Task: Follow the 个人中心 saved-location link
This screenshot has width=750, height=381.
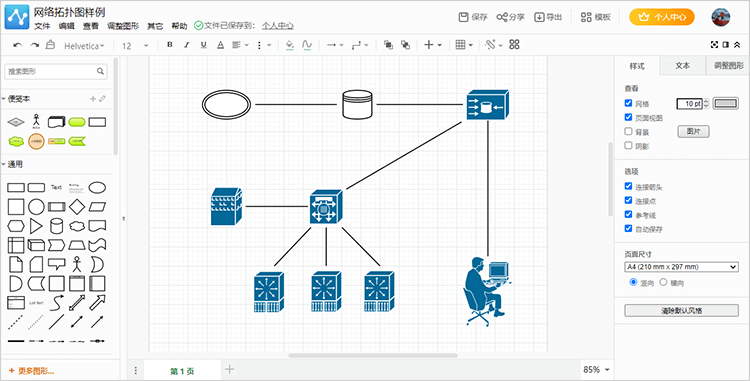Action: pyautogui.click(x=277, y=26)
